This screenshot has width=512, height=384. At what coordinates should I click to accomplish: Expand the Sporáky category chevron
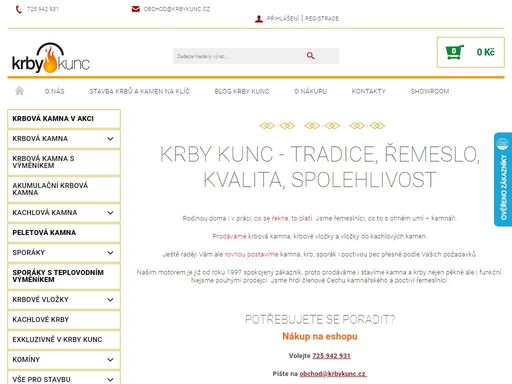point(110,253)
